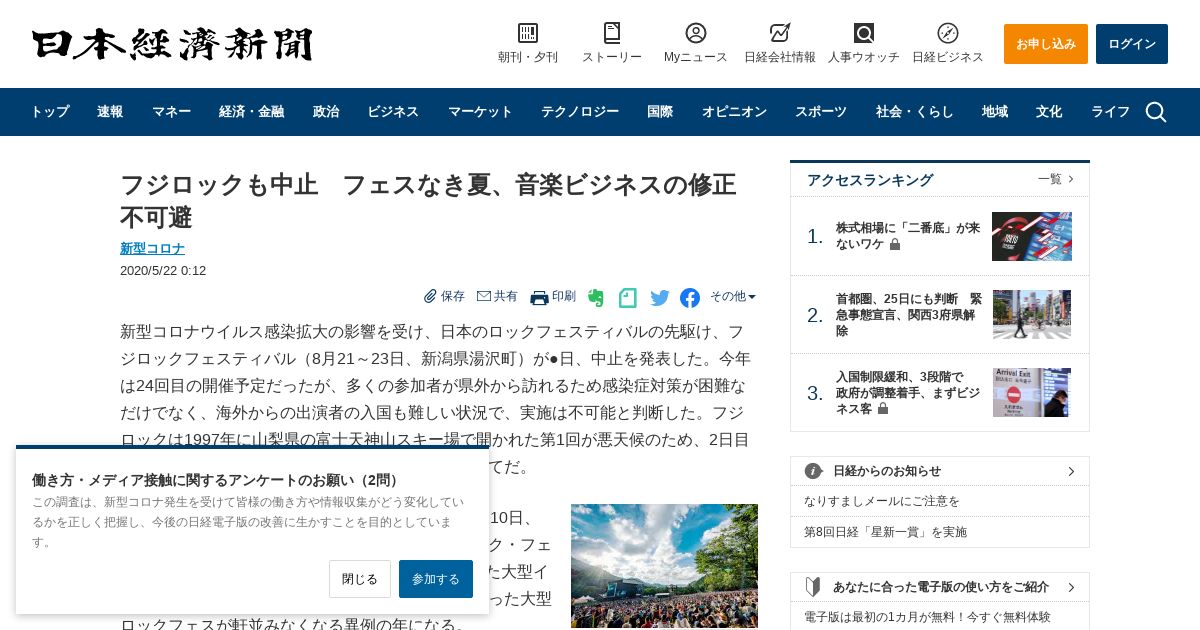Share article on Twitter
1200x630 pixels.
pos(660,297)
